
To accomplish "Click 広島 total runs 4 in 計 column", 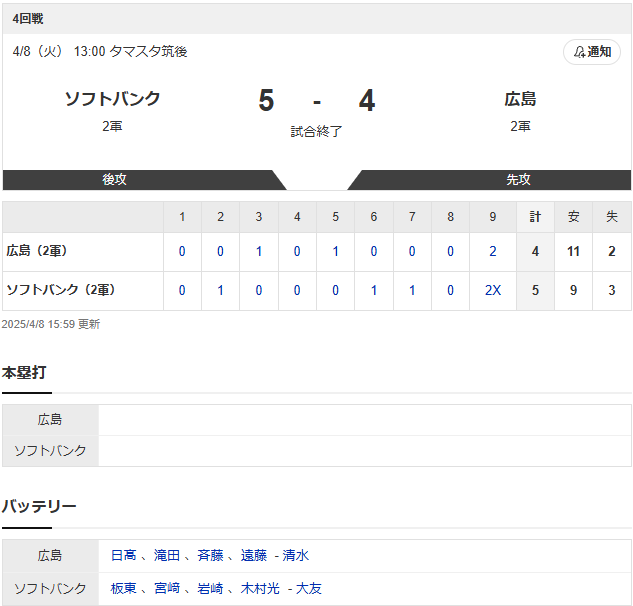I will (535, 252).
